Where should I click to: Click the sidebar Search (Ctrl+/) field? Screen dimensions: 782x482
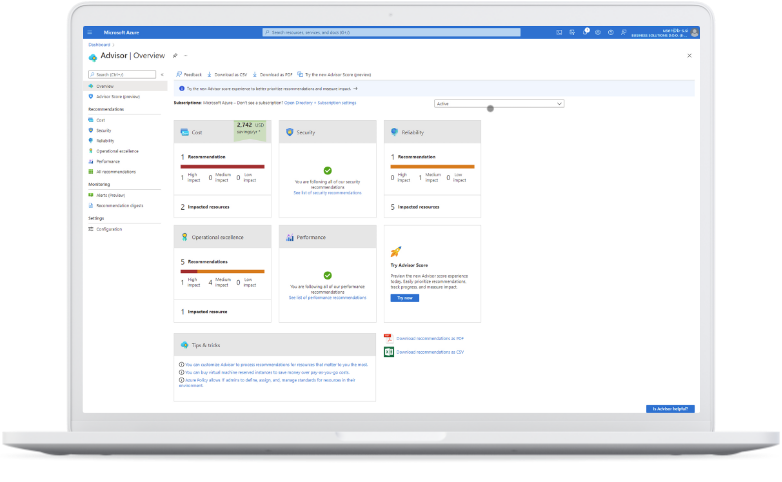pos(122,74)
